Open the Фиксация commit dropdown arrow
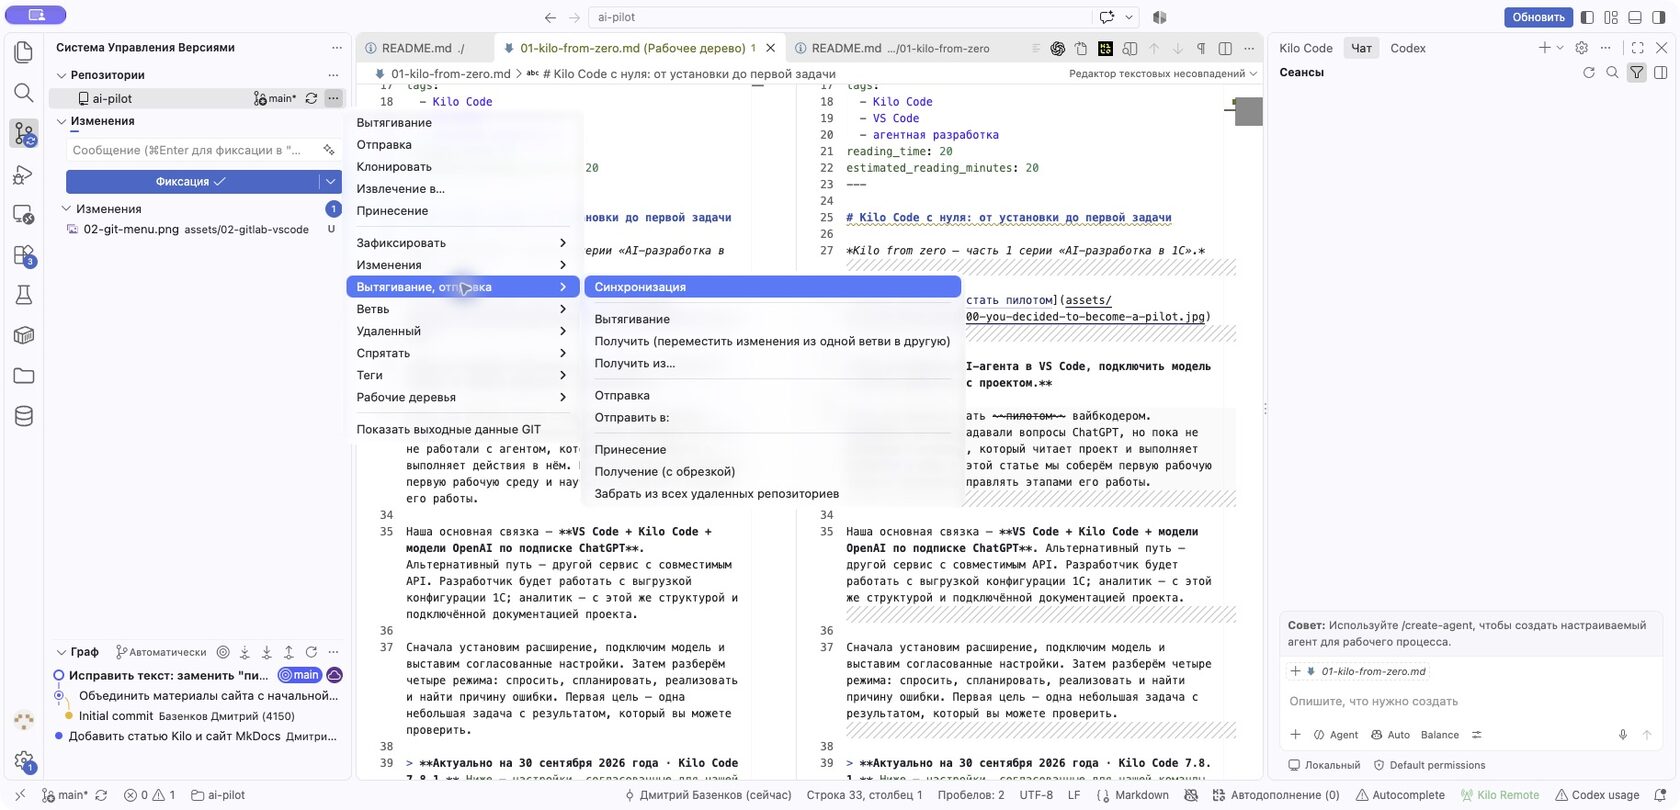Image resolution: width=1680 pixels, height=810 pixels. (x=331, y=181)
